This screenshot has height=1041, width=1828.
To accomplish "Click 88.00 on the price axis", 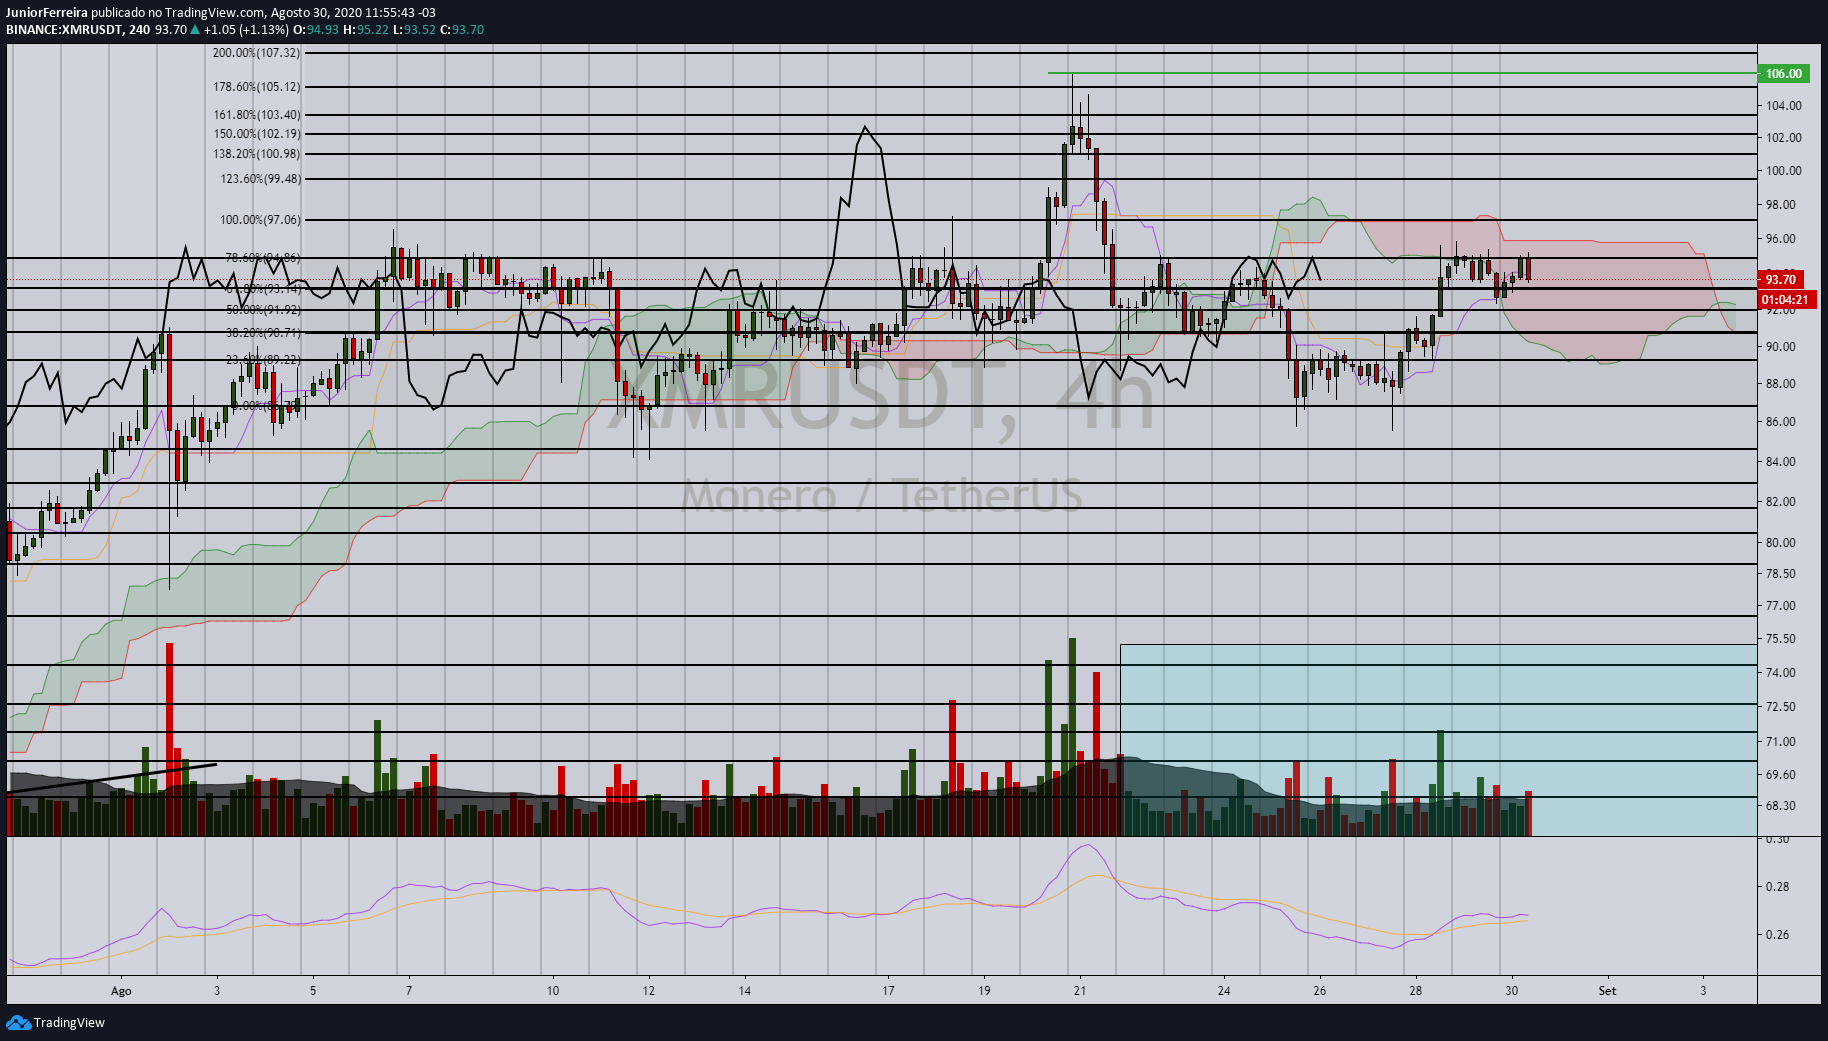I will click(1780, 383).
